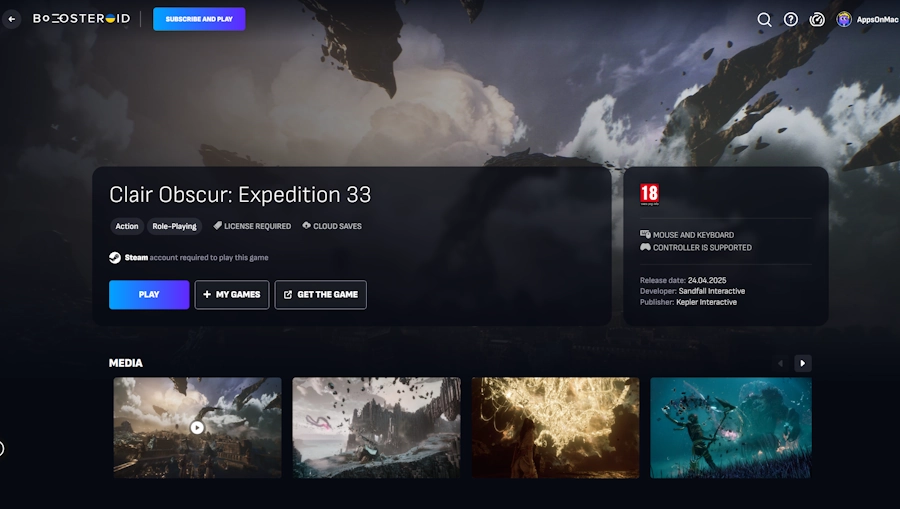Click the MEDIA section heading
900x509 pixels.
click(x=126, y=363)
